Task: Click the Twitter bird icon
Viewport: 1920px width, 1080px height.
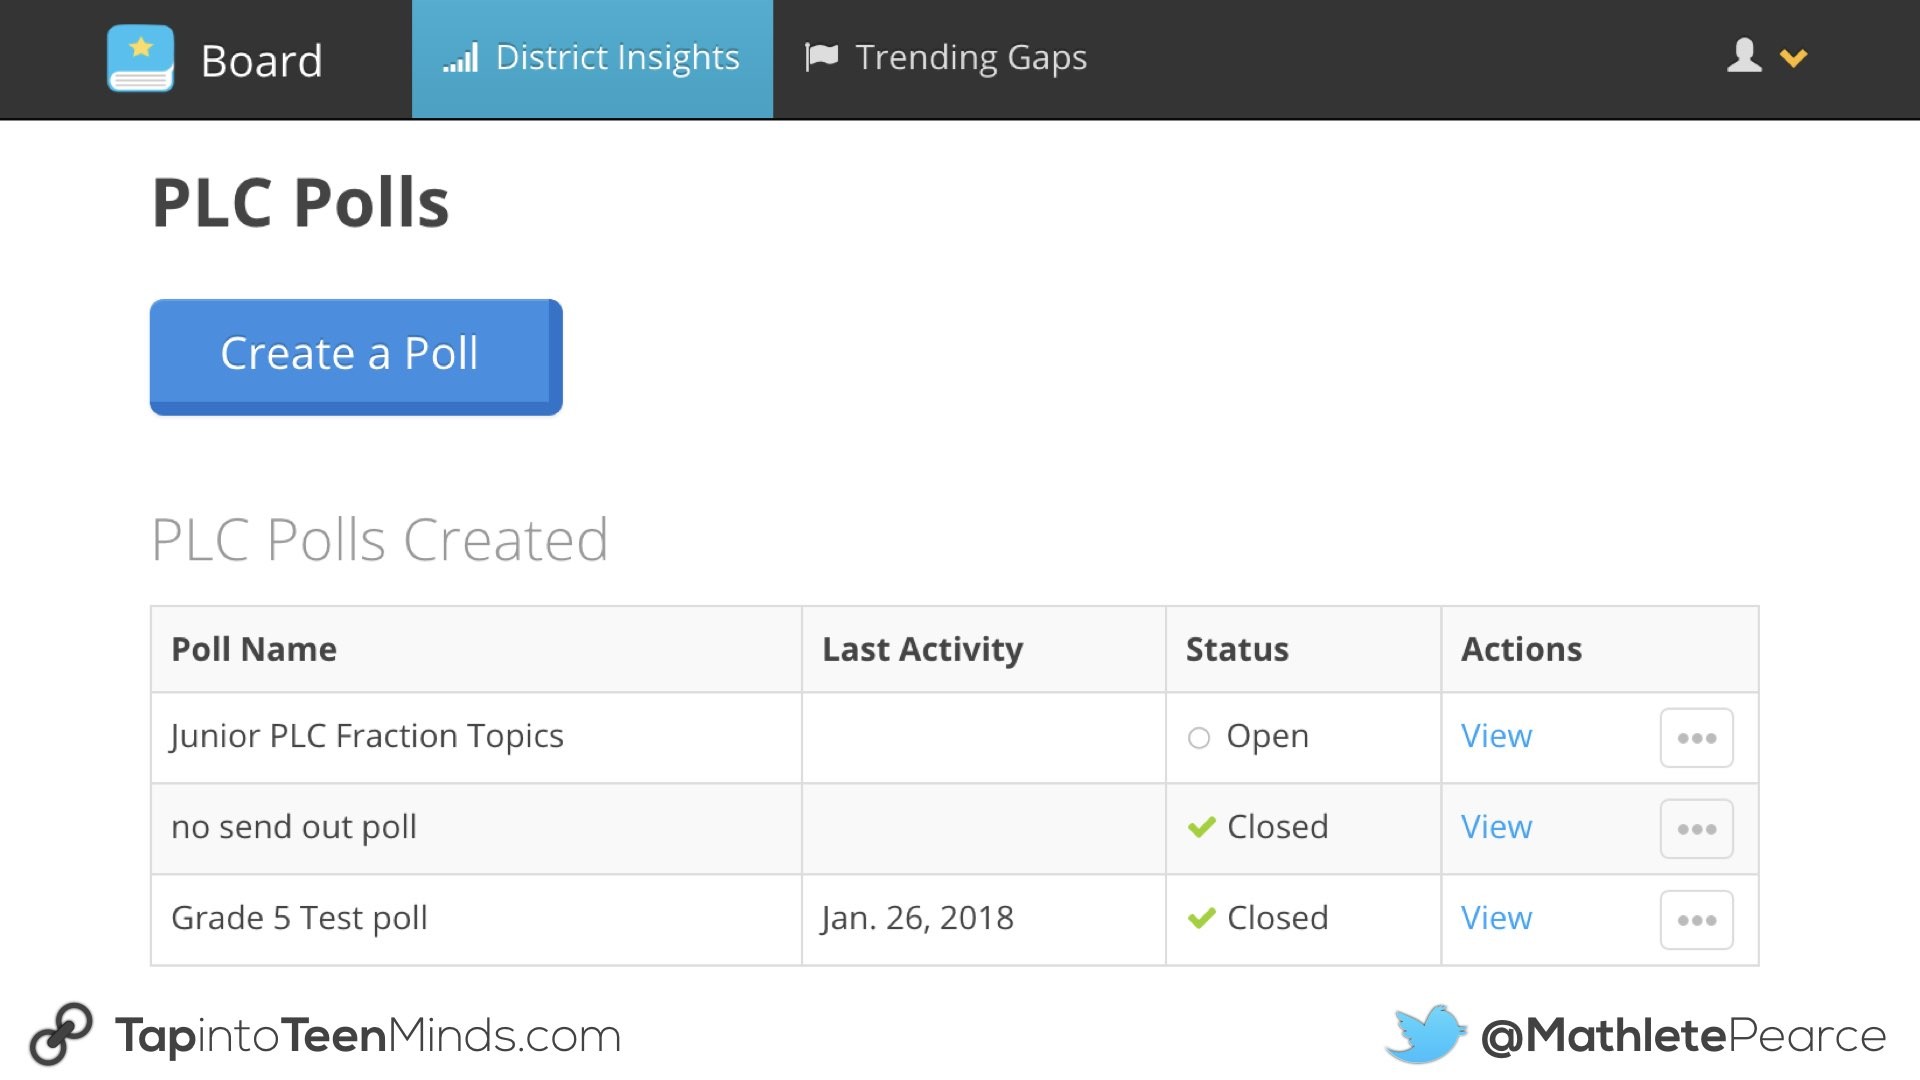Action: [1425, 1034]
